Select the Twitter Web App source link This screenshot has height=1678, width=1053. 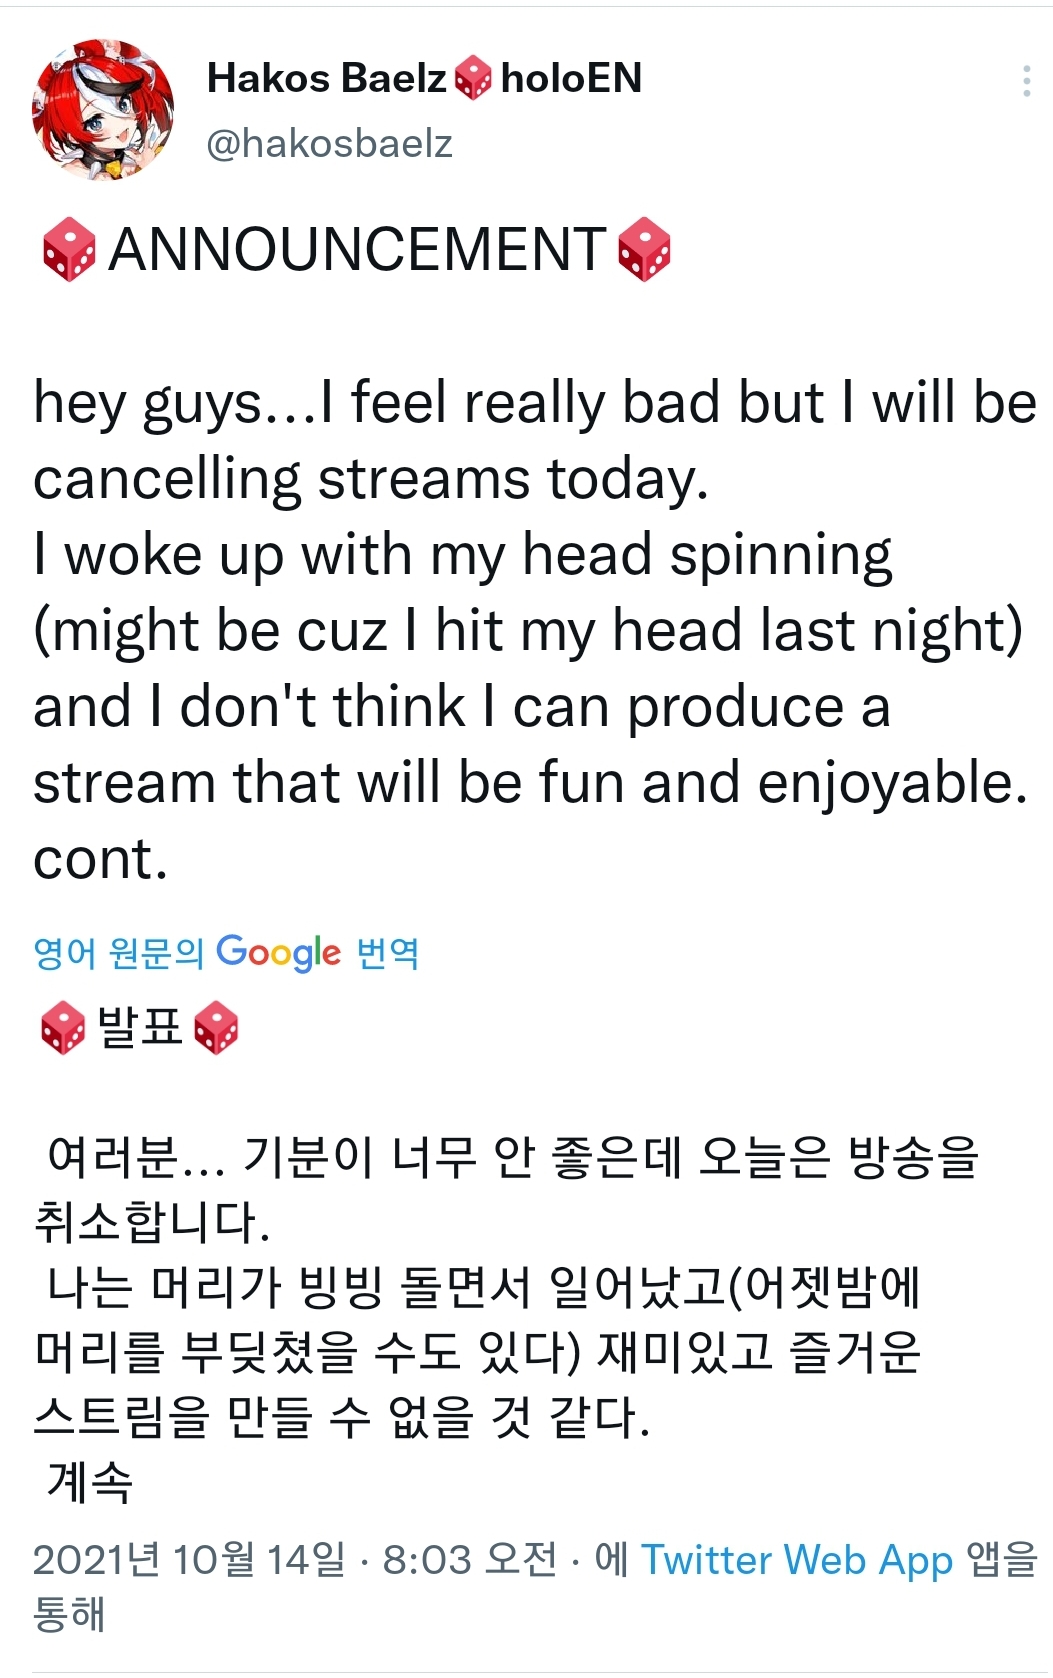tap(797, 1559)
